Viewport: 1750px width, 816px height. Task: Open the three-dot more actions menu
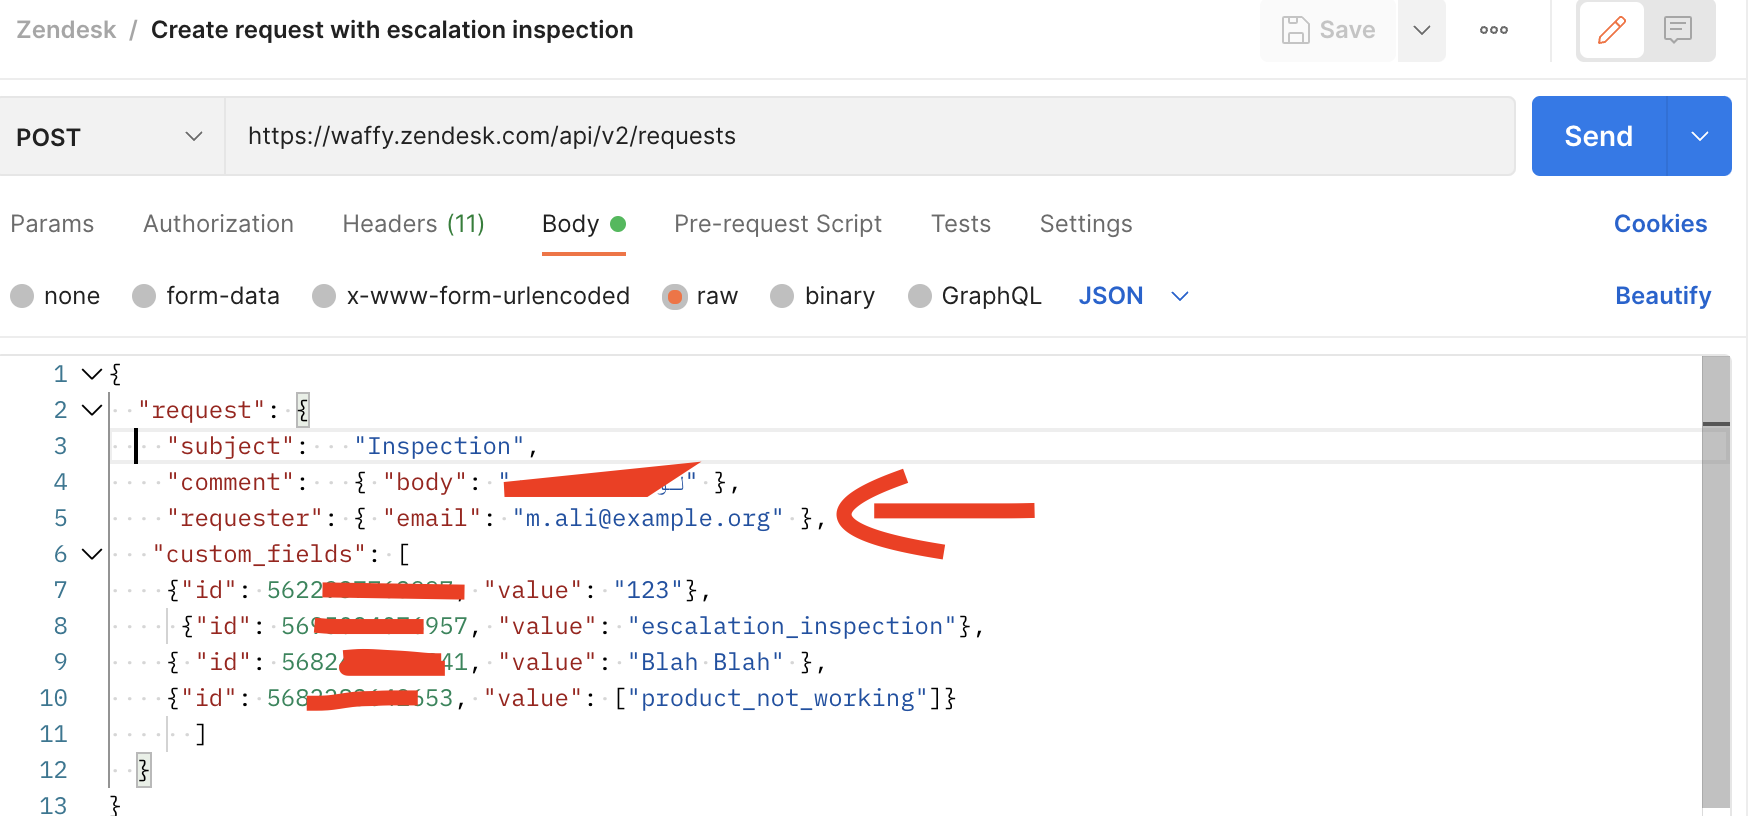pyautogui.click(x=1493, y=30)
